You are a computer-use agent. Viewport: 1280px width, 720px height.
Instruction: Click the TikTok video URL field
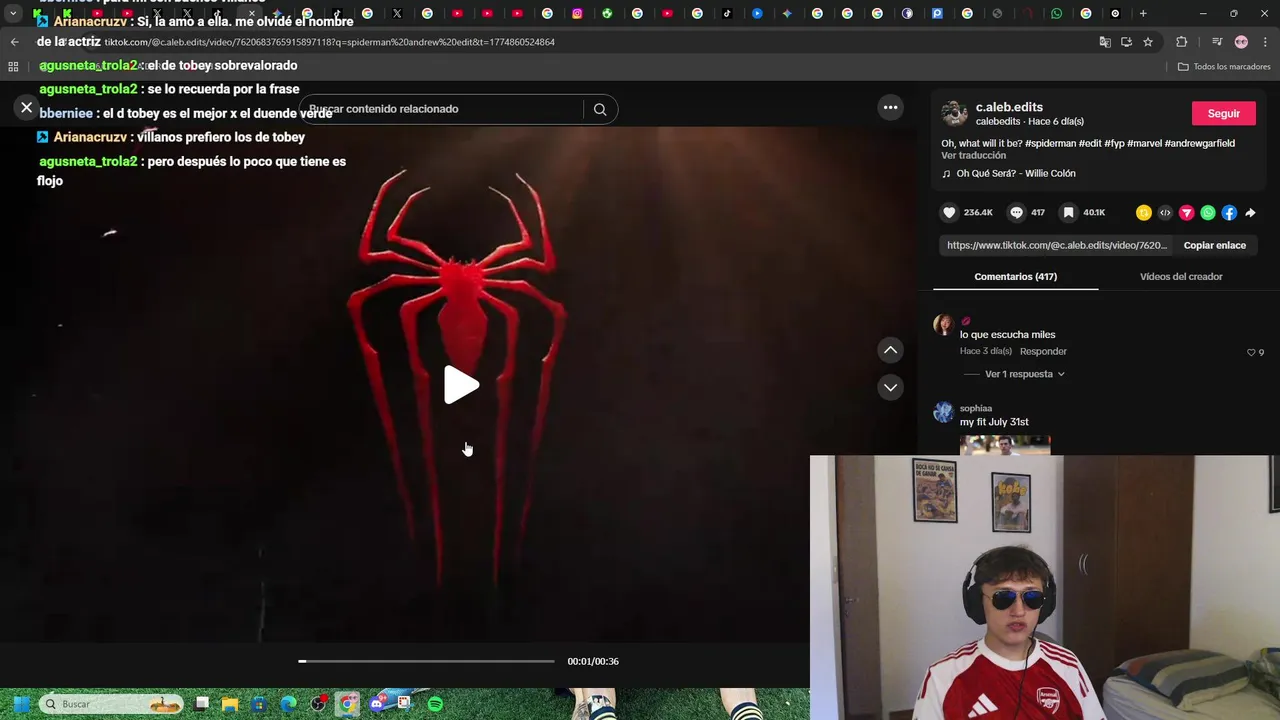[x=1057, y=245]
